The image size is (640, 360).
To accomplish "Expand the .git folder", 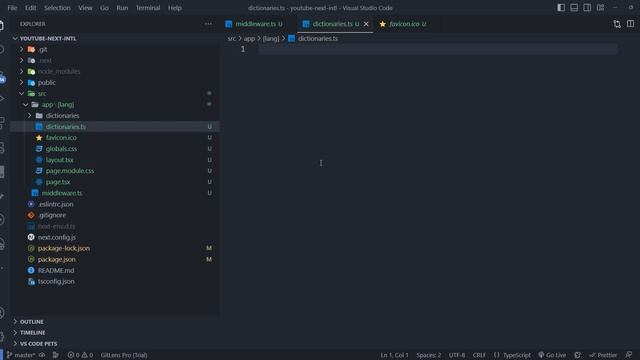I will point(22,49).
